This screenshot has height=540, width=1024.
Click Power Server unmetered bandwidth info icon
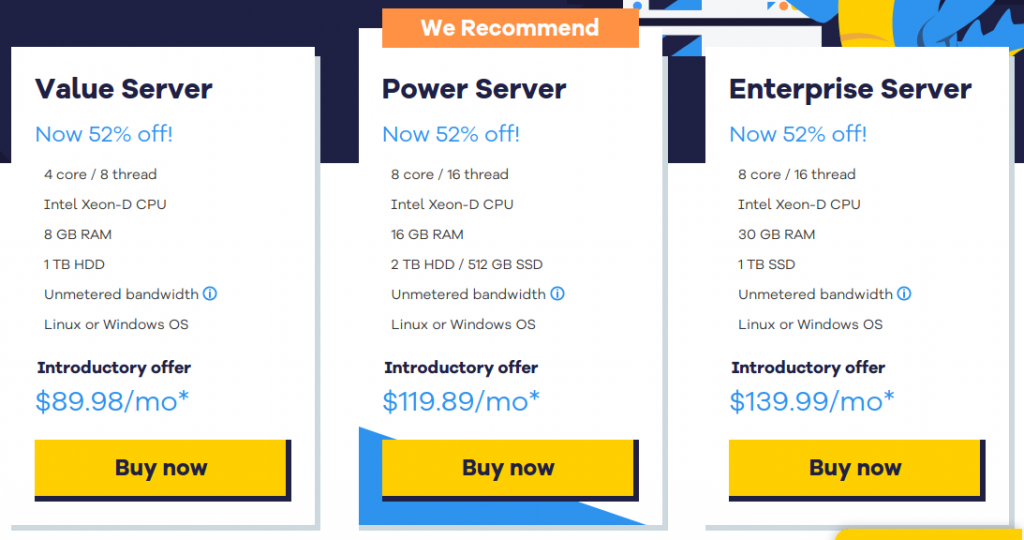pyautogui.click(x=558, y=294)
